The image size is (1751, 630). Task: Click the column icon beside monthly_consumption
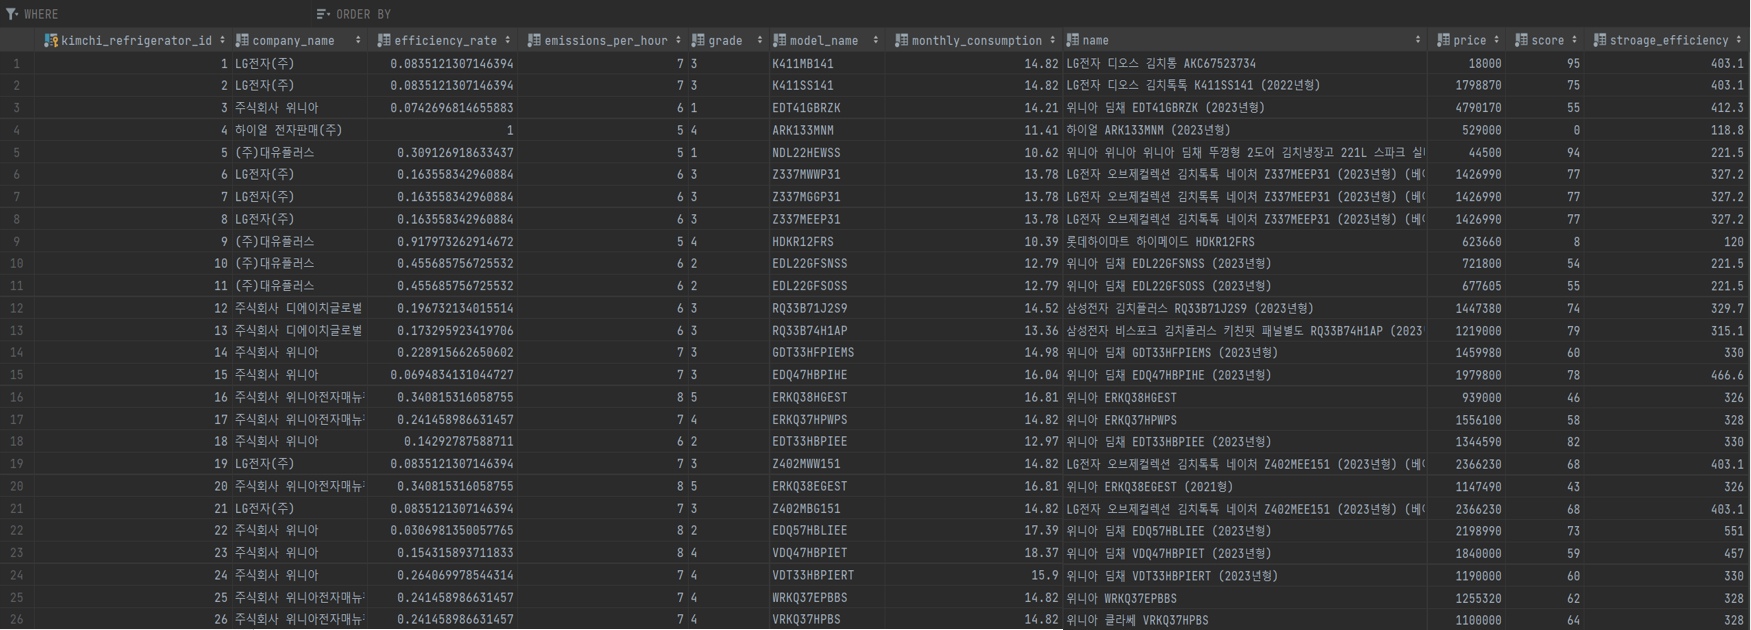click(x=901, y=40)
